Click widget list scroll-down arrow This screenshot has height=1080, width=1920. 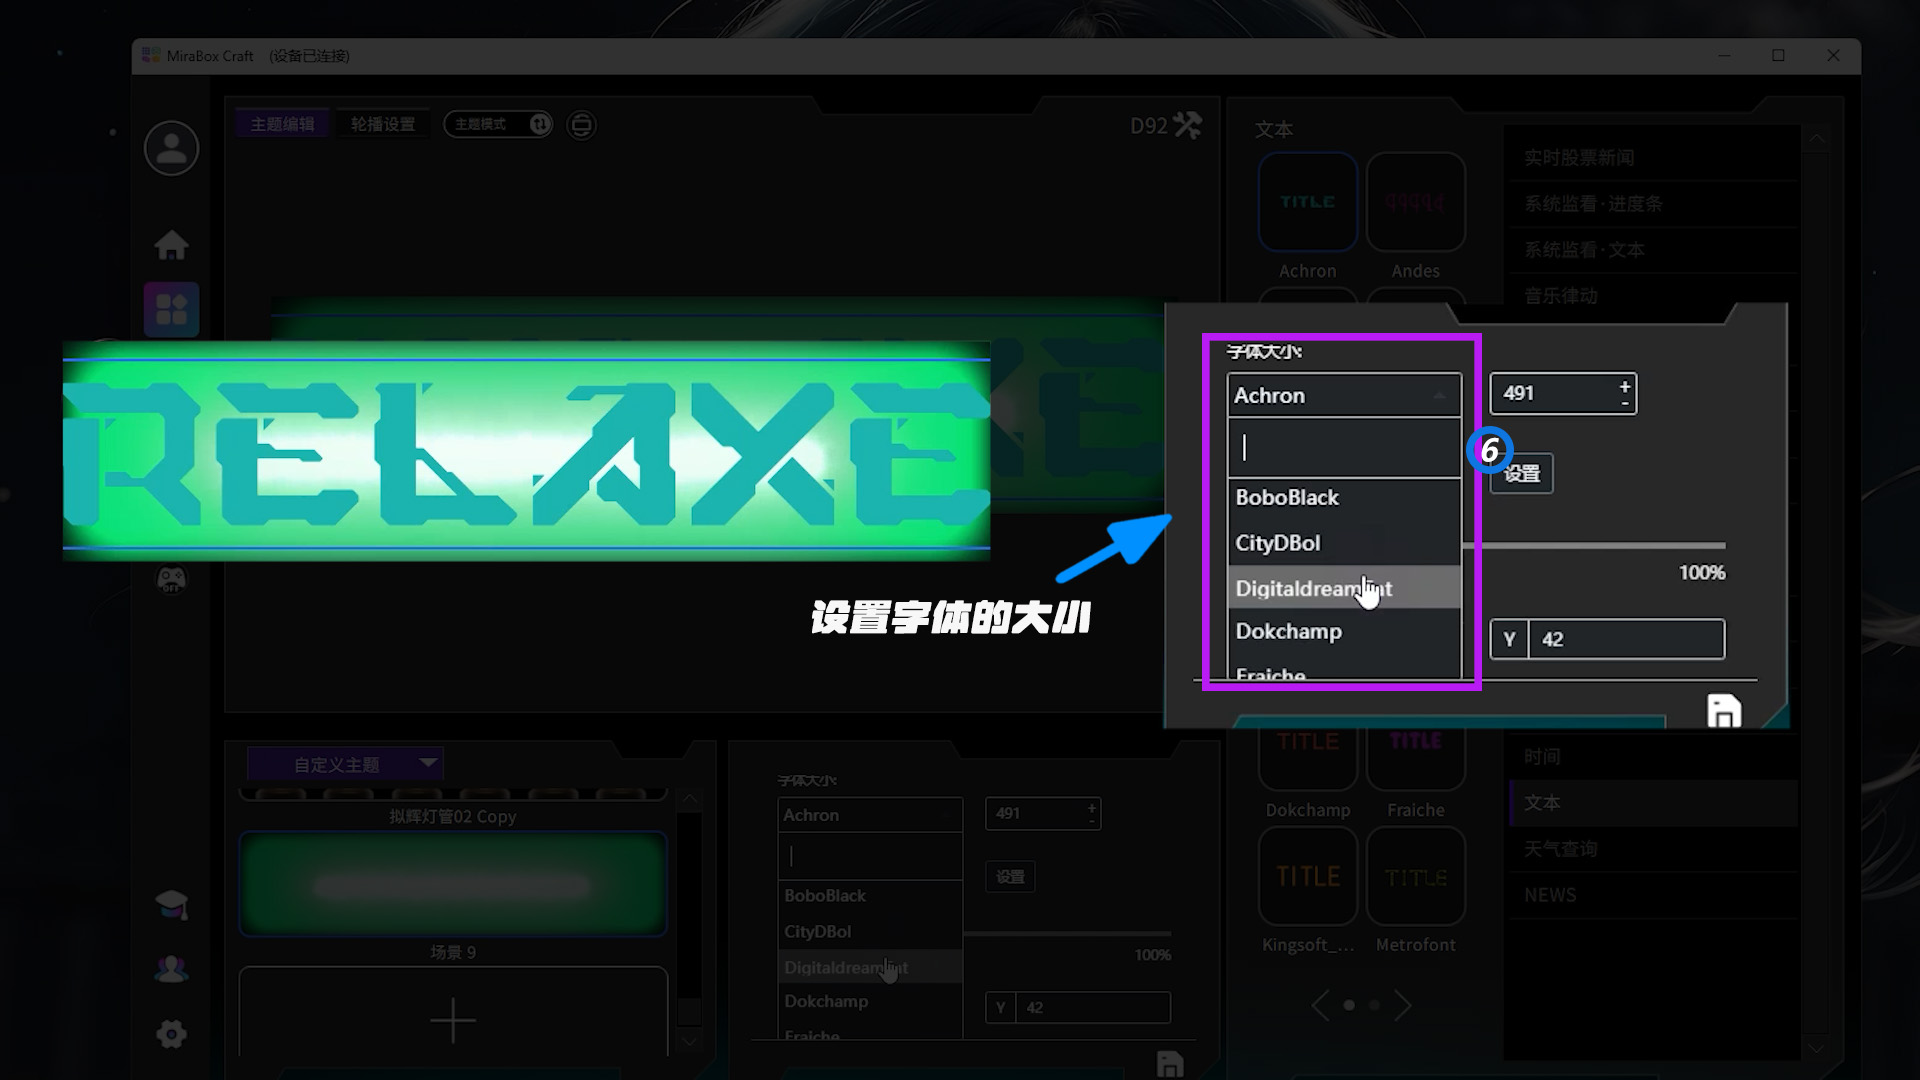tap(1816, 1048)
